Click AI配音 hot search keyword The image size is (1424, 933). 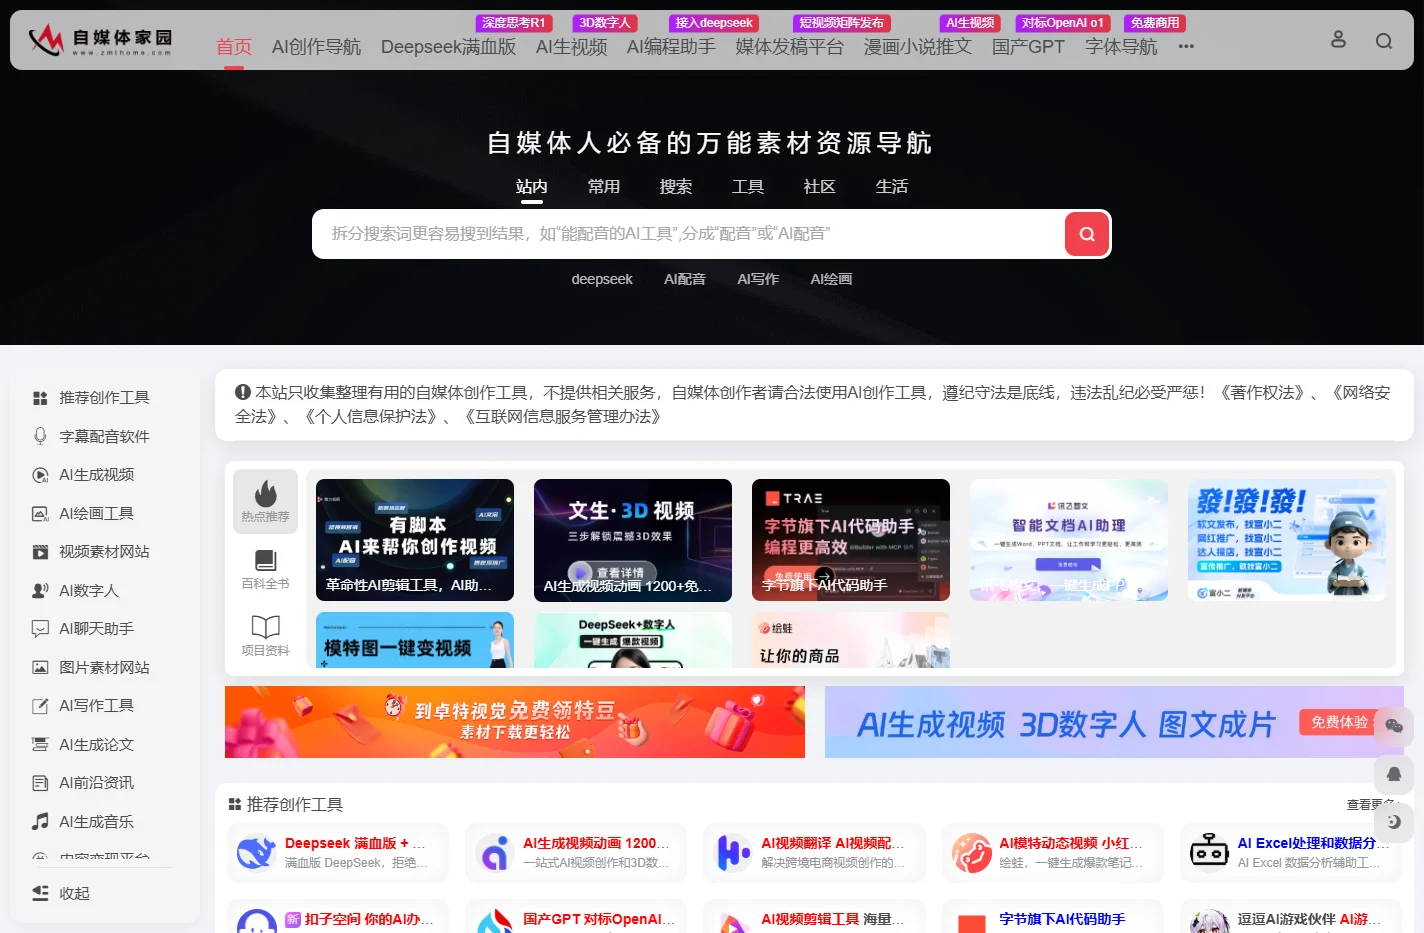pyautogui.click(x=685, y=279)
